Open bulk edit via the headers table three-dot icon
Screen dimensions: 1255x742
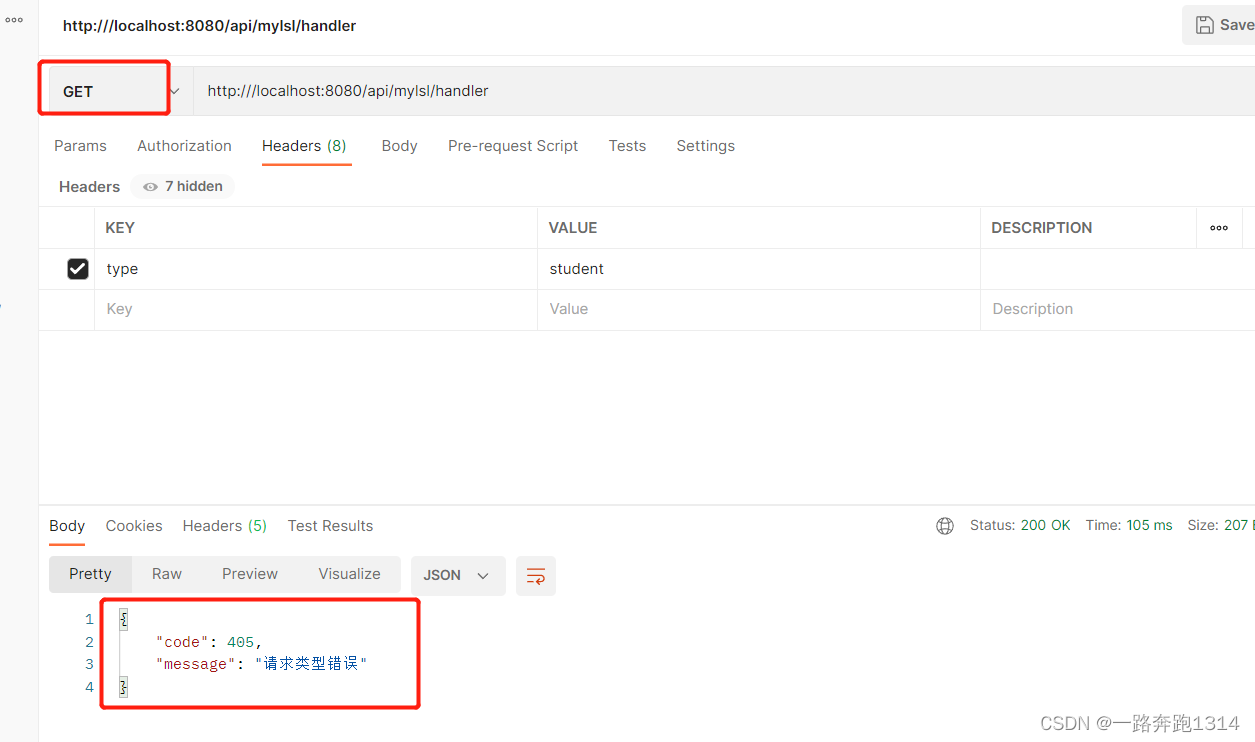point(1218,227)
